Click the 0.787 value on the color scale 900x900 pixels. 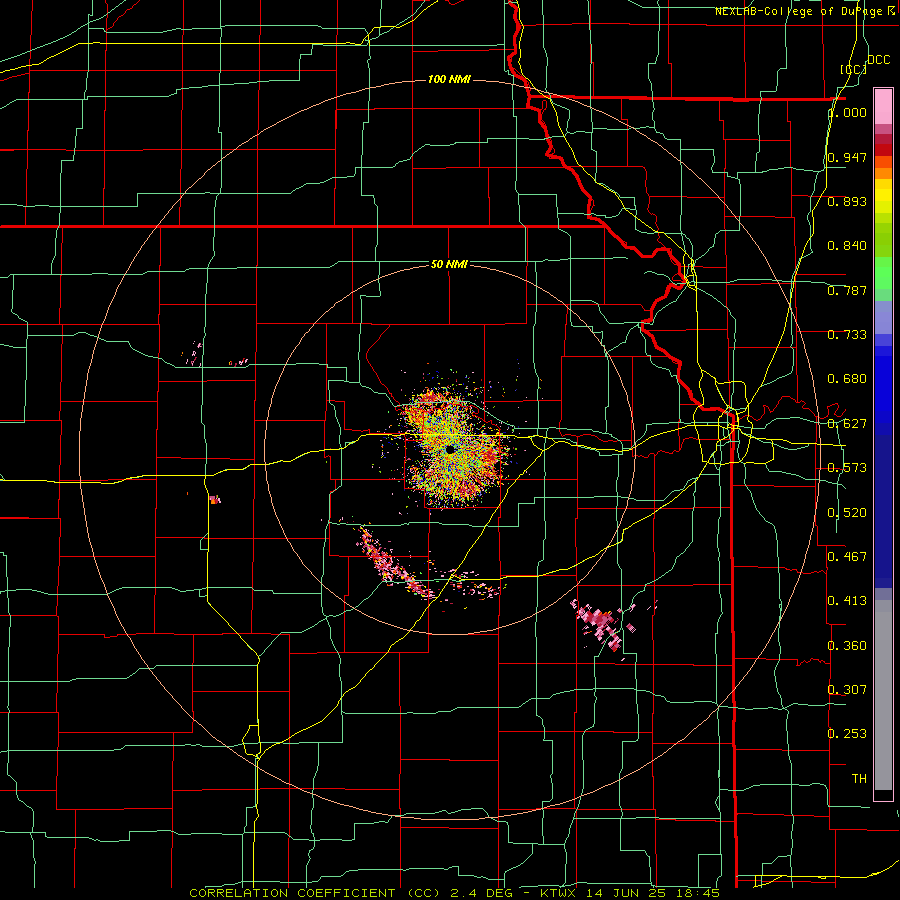coord(847,290)
